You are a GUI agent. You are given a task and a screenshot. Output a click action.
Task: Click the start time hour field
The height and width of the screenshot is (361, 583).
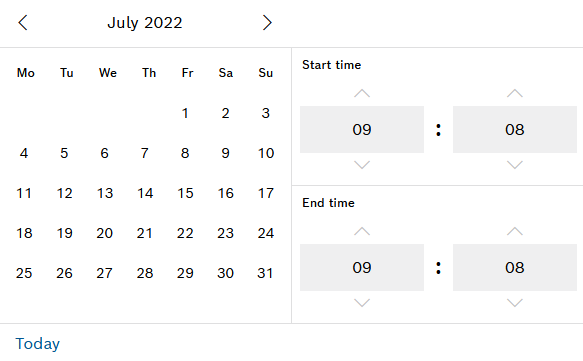pos(362,129)
